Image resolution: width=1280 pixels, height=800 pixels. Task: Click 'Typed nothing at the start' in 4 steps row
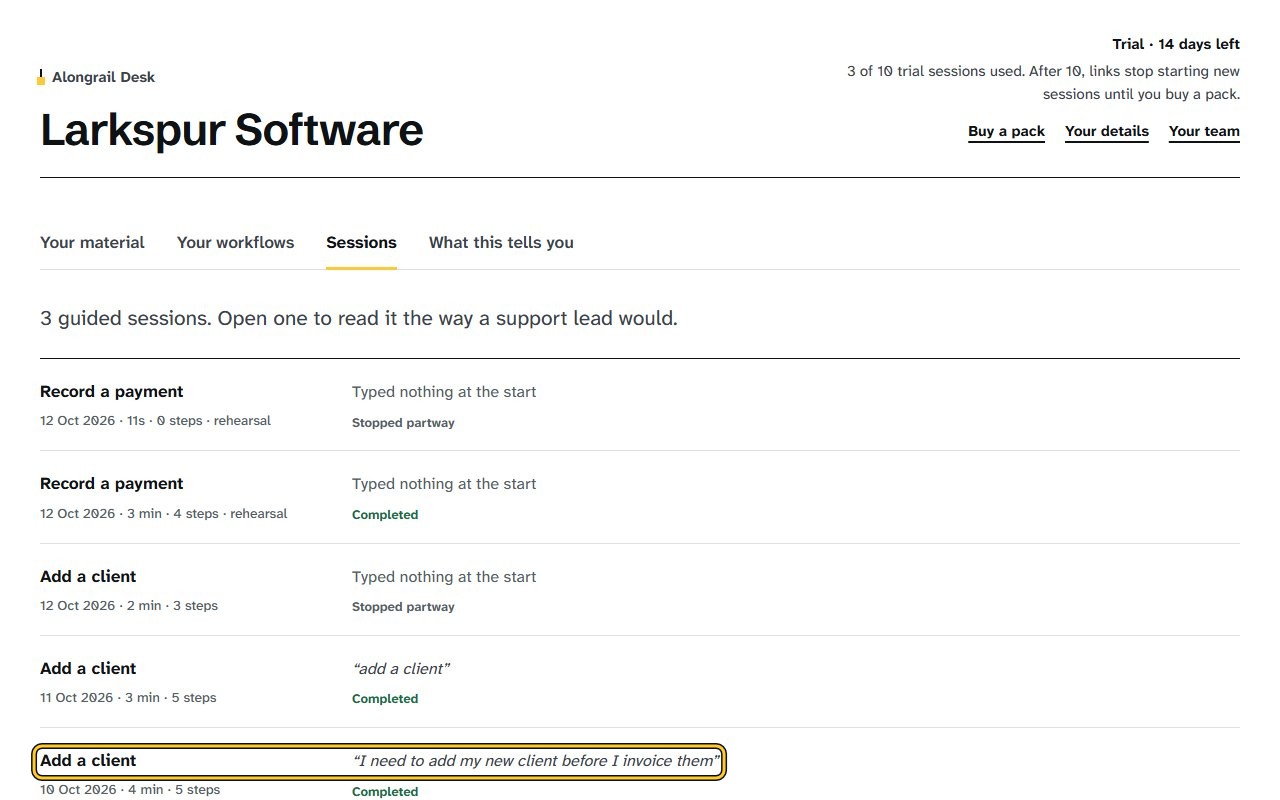coord(444,484)
